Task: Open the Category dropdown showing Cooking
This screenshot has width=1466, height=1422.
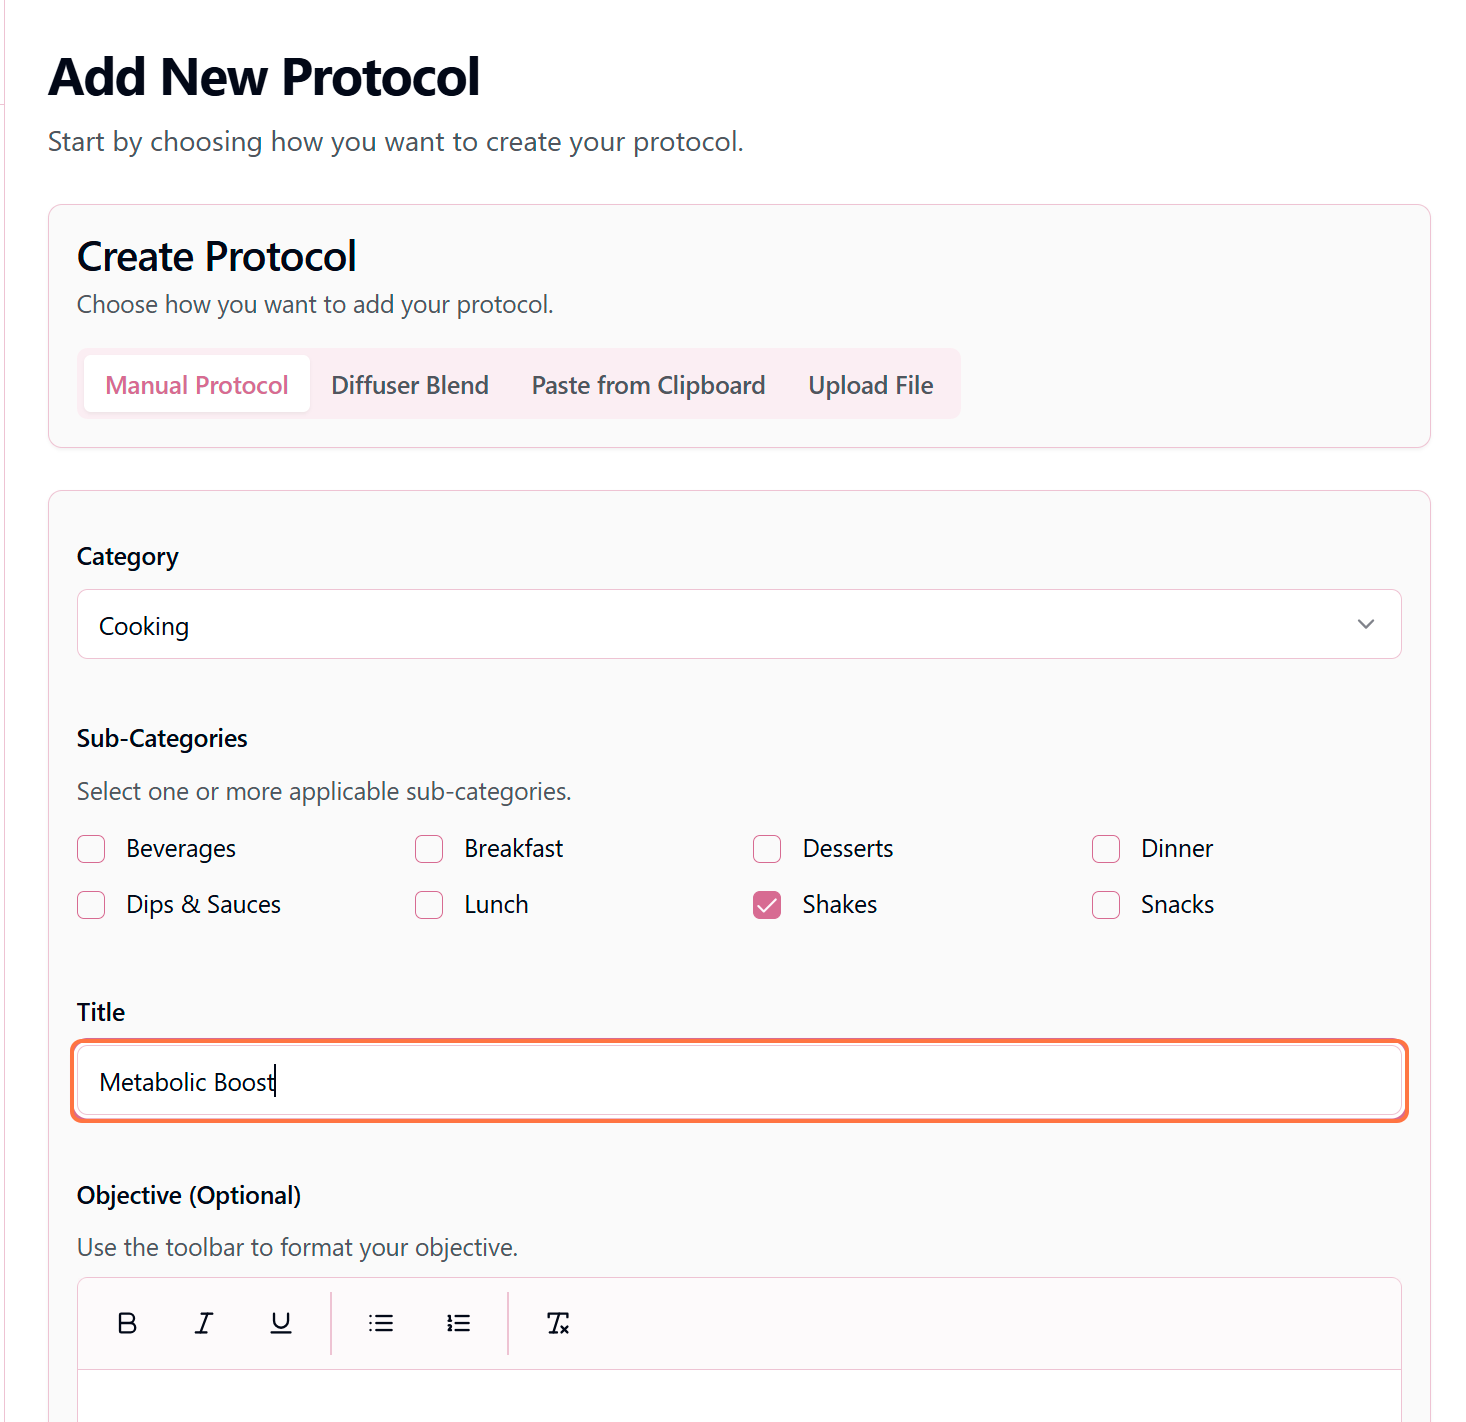Action: pyautogui.click(x=738, y=624)
